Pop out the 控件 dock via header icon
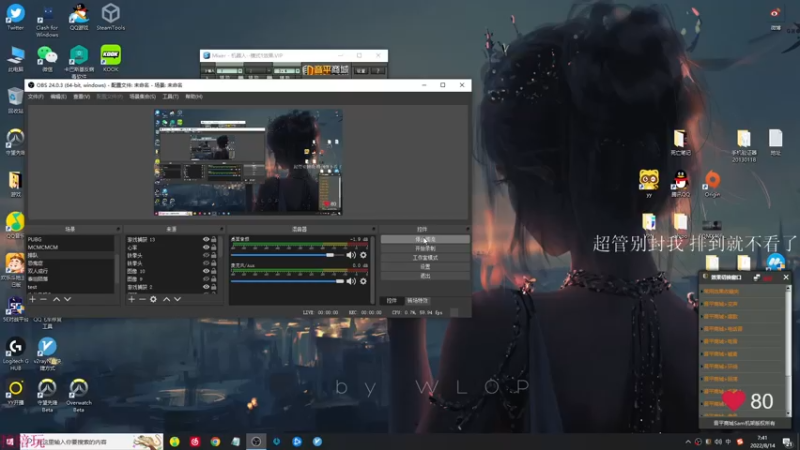This screenshot has height=450, width=800. click(467, 229)
